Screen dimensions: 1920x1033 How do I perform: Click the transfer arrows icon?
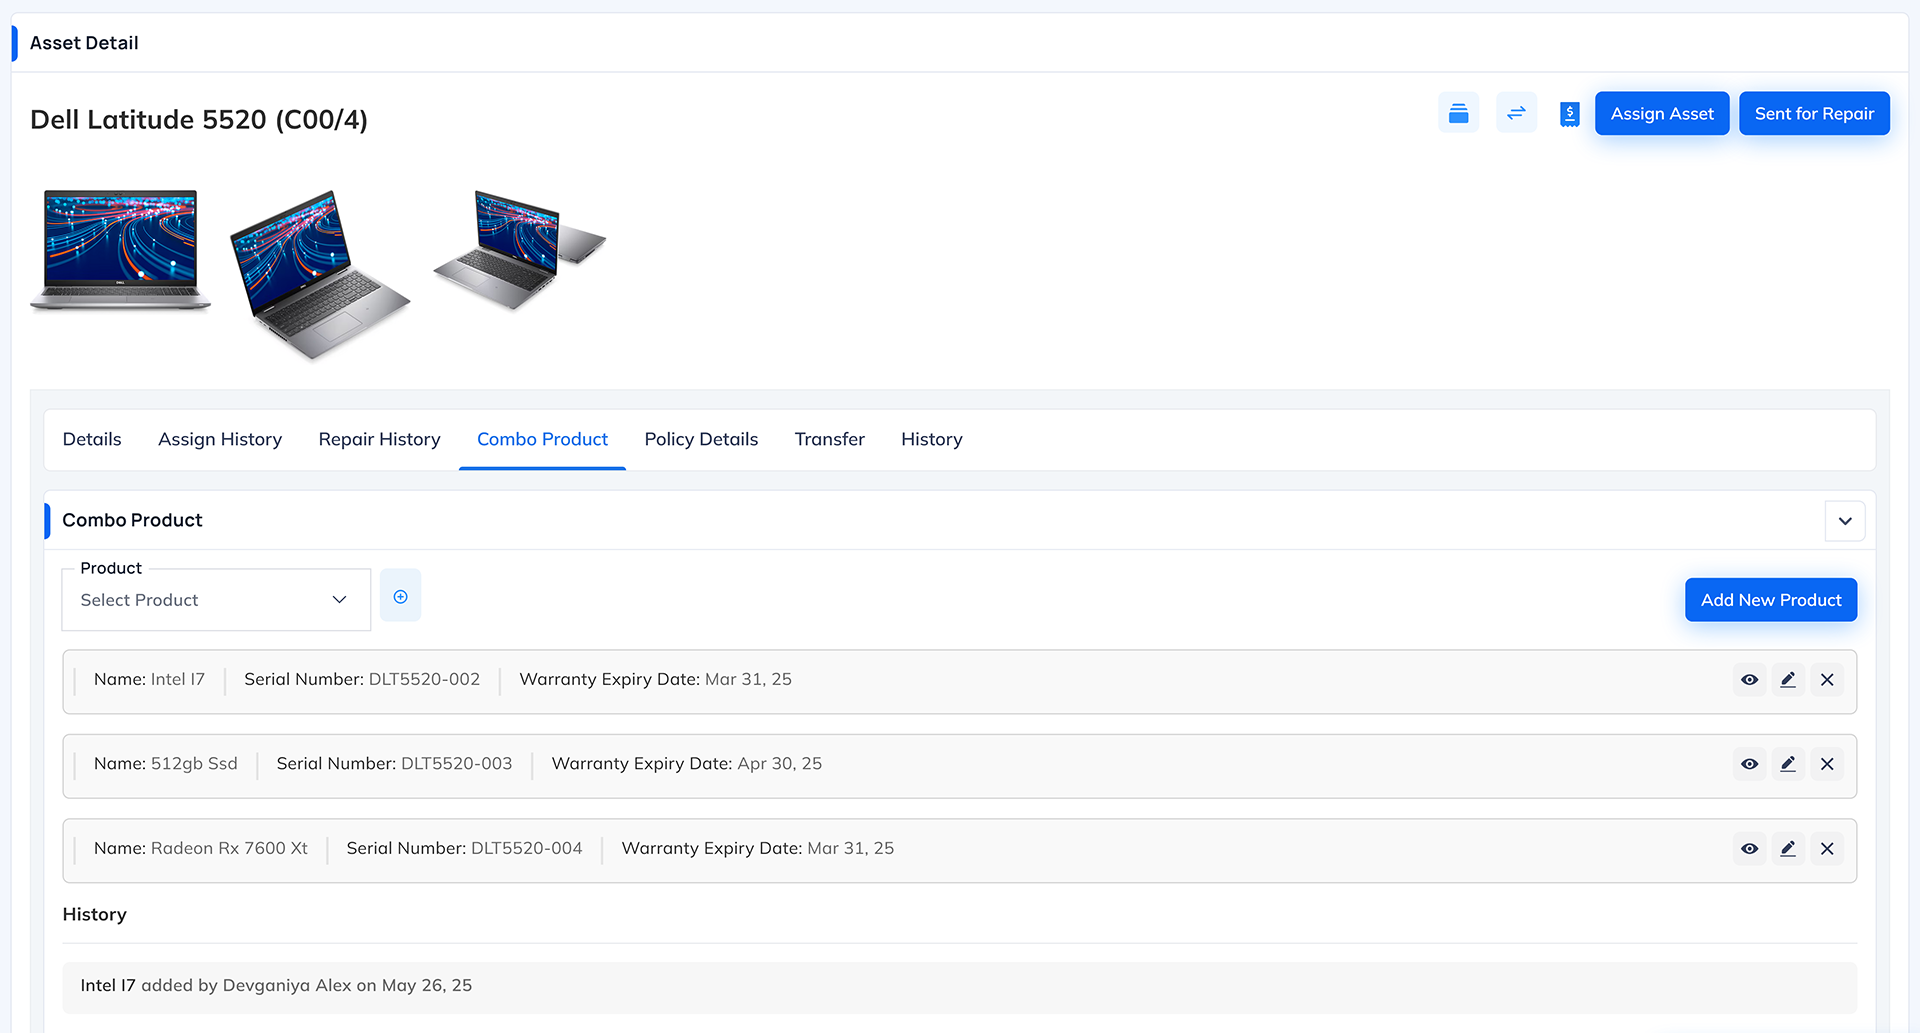1516,113
